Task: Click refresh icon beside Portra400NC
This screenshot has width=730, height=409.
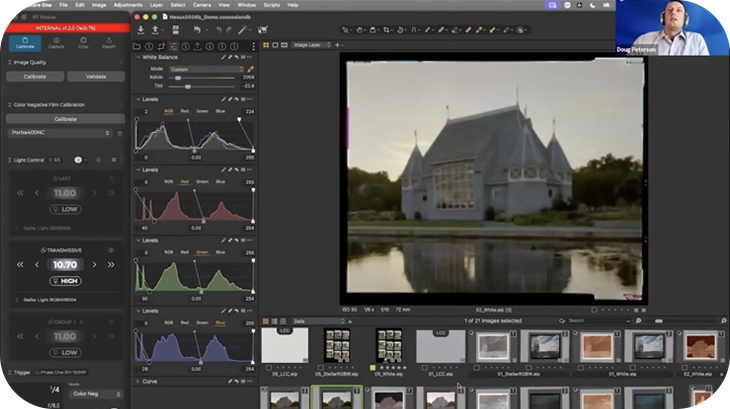Action: click(120, 134)
